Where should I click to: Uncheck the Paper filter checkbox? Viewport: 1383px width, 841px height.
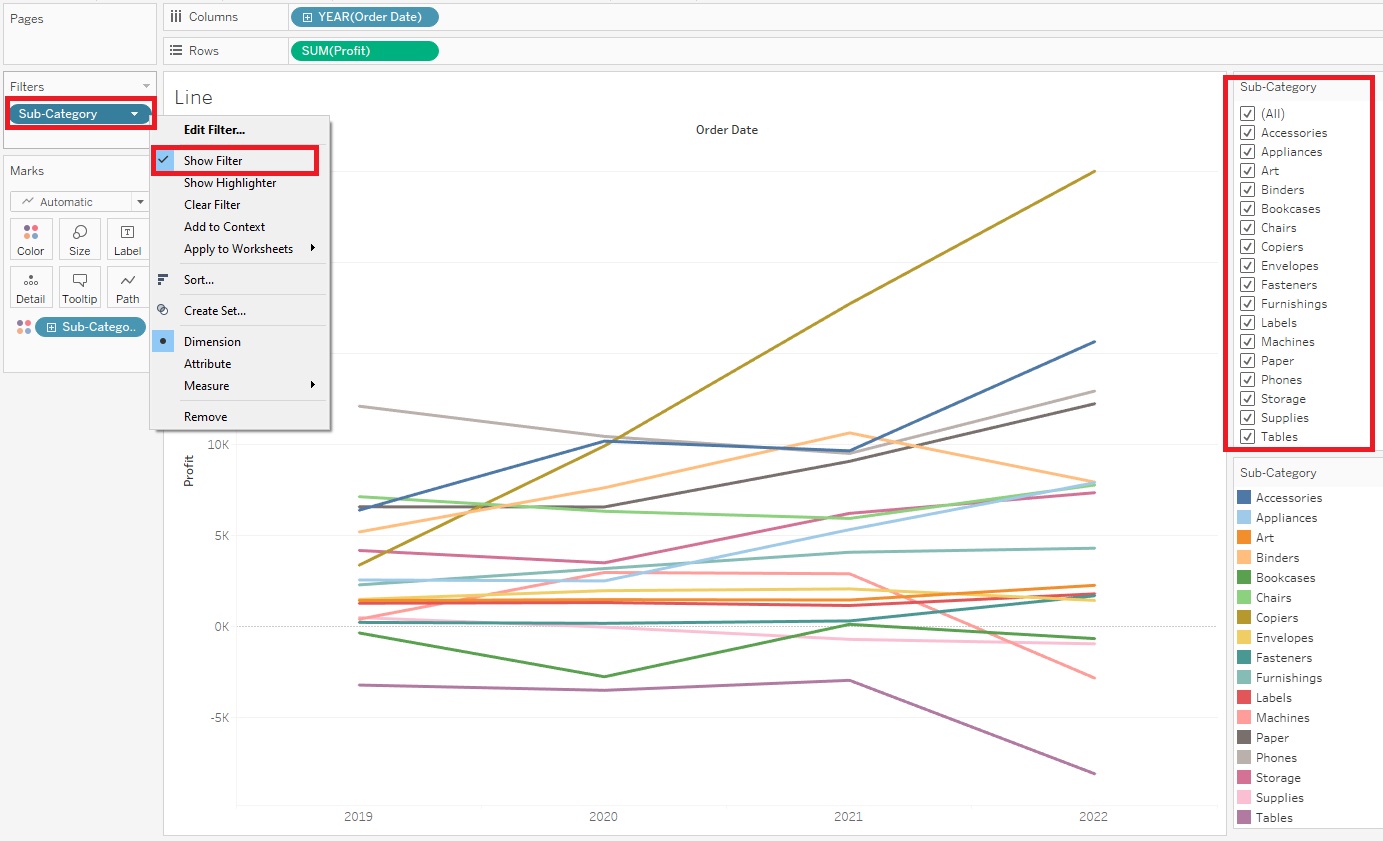tap(1247, 361)
